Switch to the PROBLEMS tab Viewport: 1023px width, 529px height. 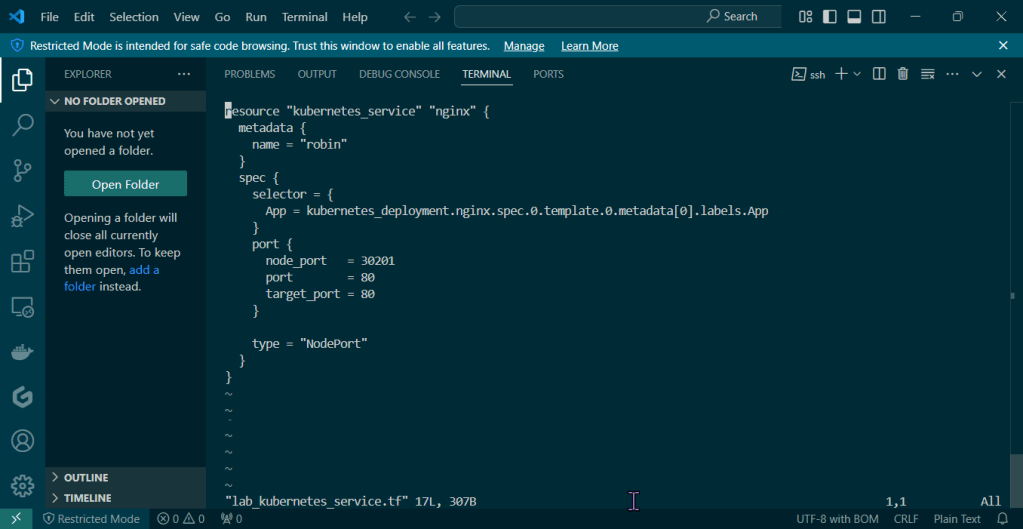249,74
